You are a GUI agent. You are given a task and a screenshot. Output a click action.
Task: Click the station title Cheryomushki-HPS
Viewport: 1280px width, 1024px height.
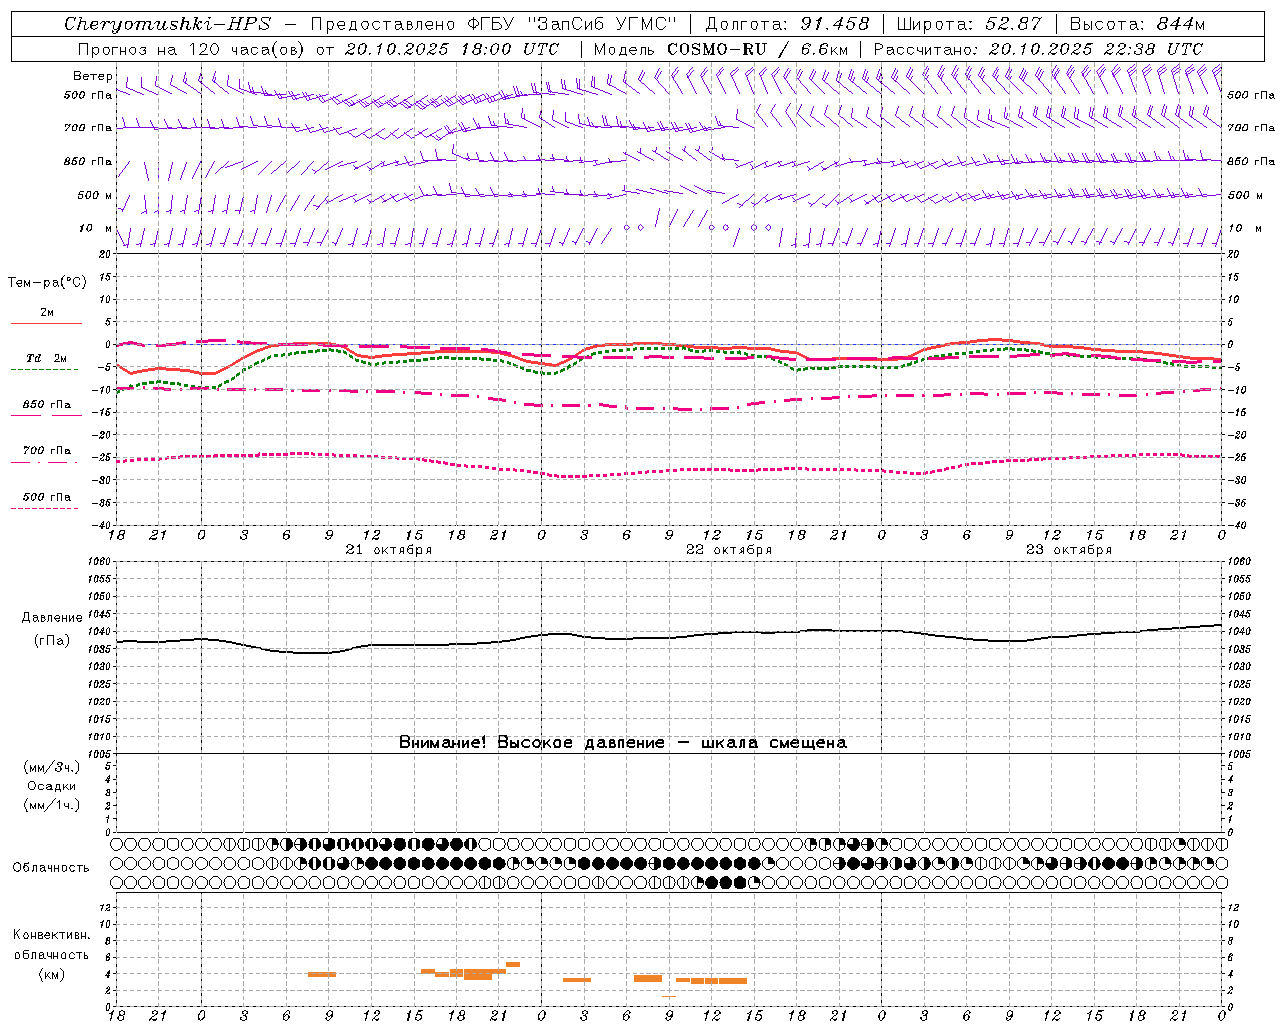(x=167, y=24)
